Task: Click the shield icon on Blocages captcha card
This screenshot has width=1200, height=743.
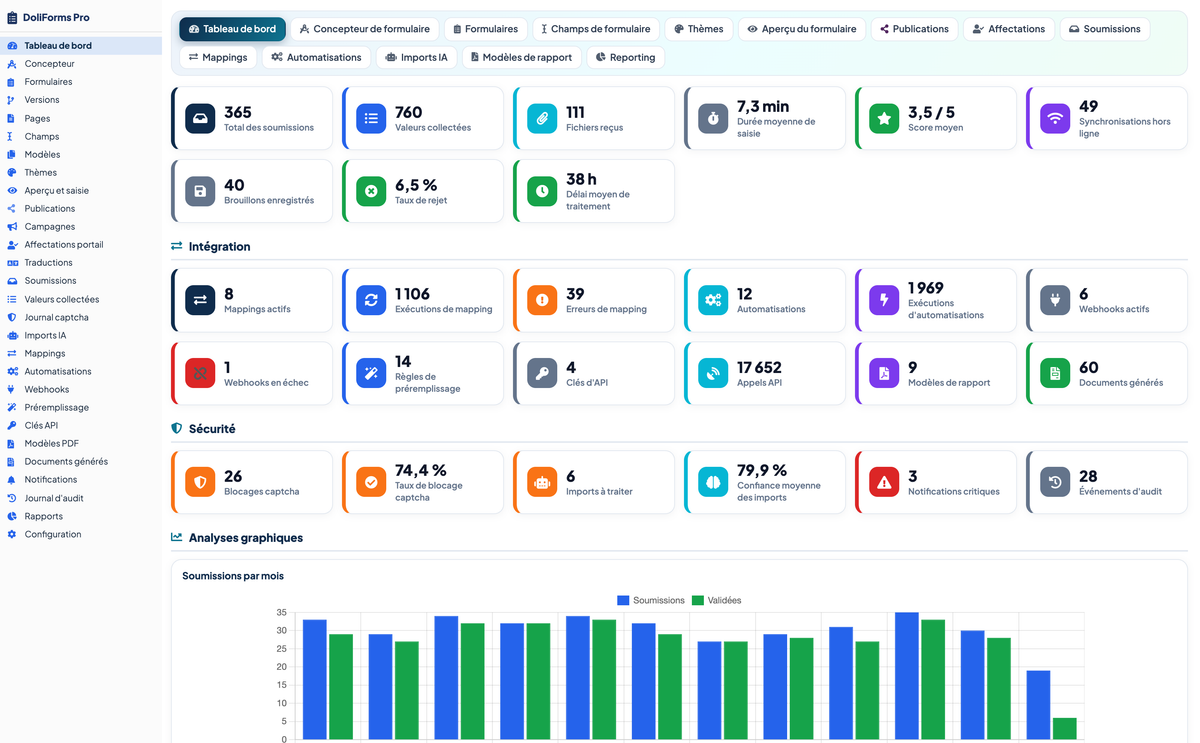Action: 200,482
